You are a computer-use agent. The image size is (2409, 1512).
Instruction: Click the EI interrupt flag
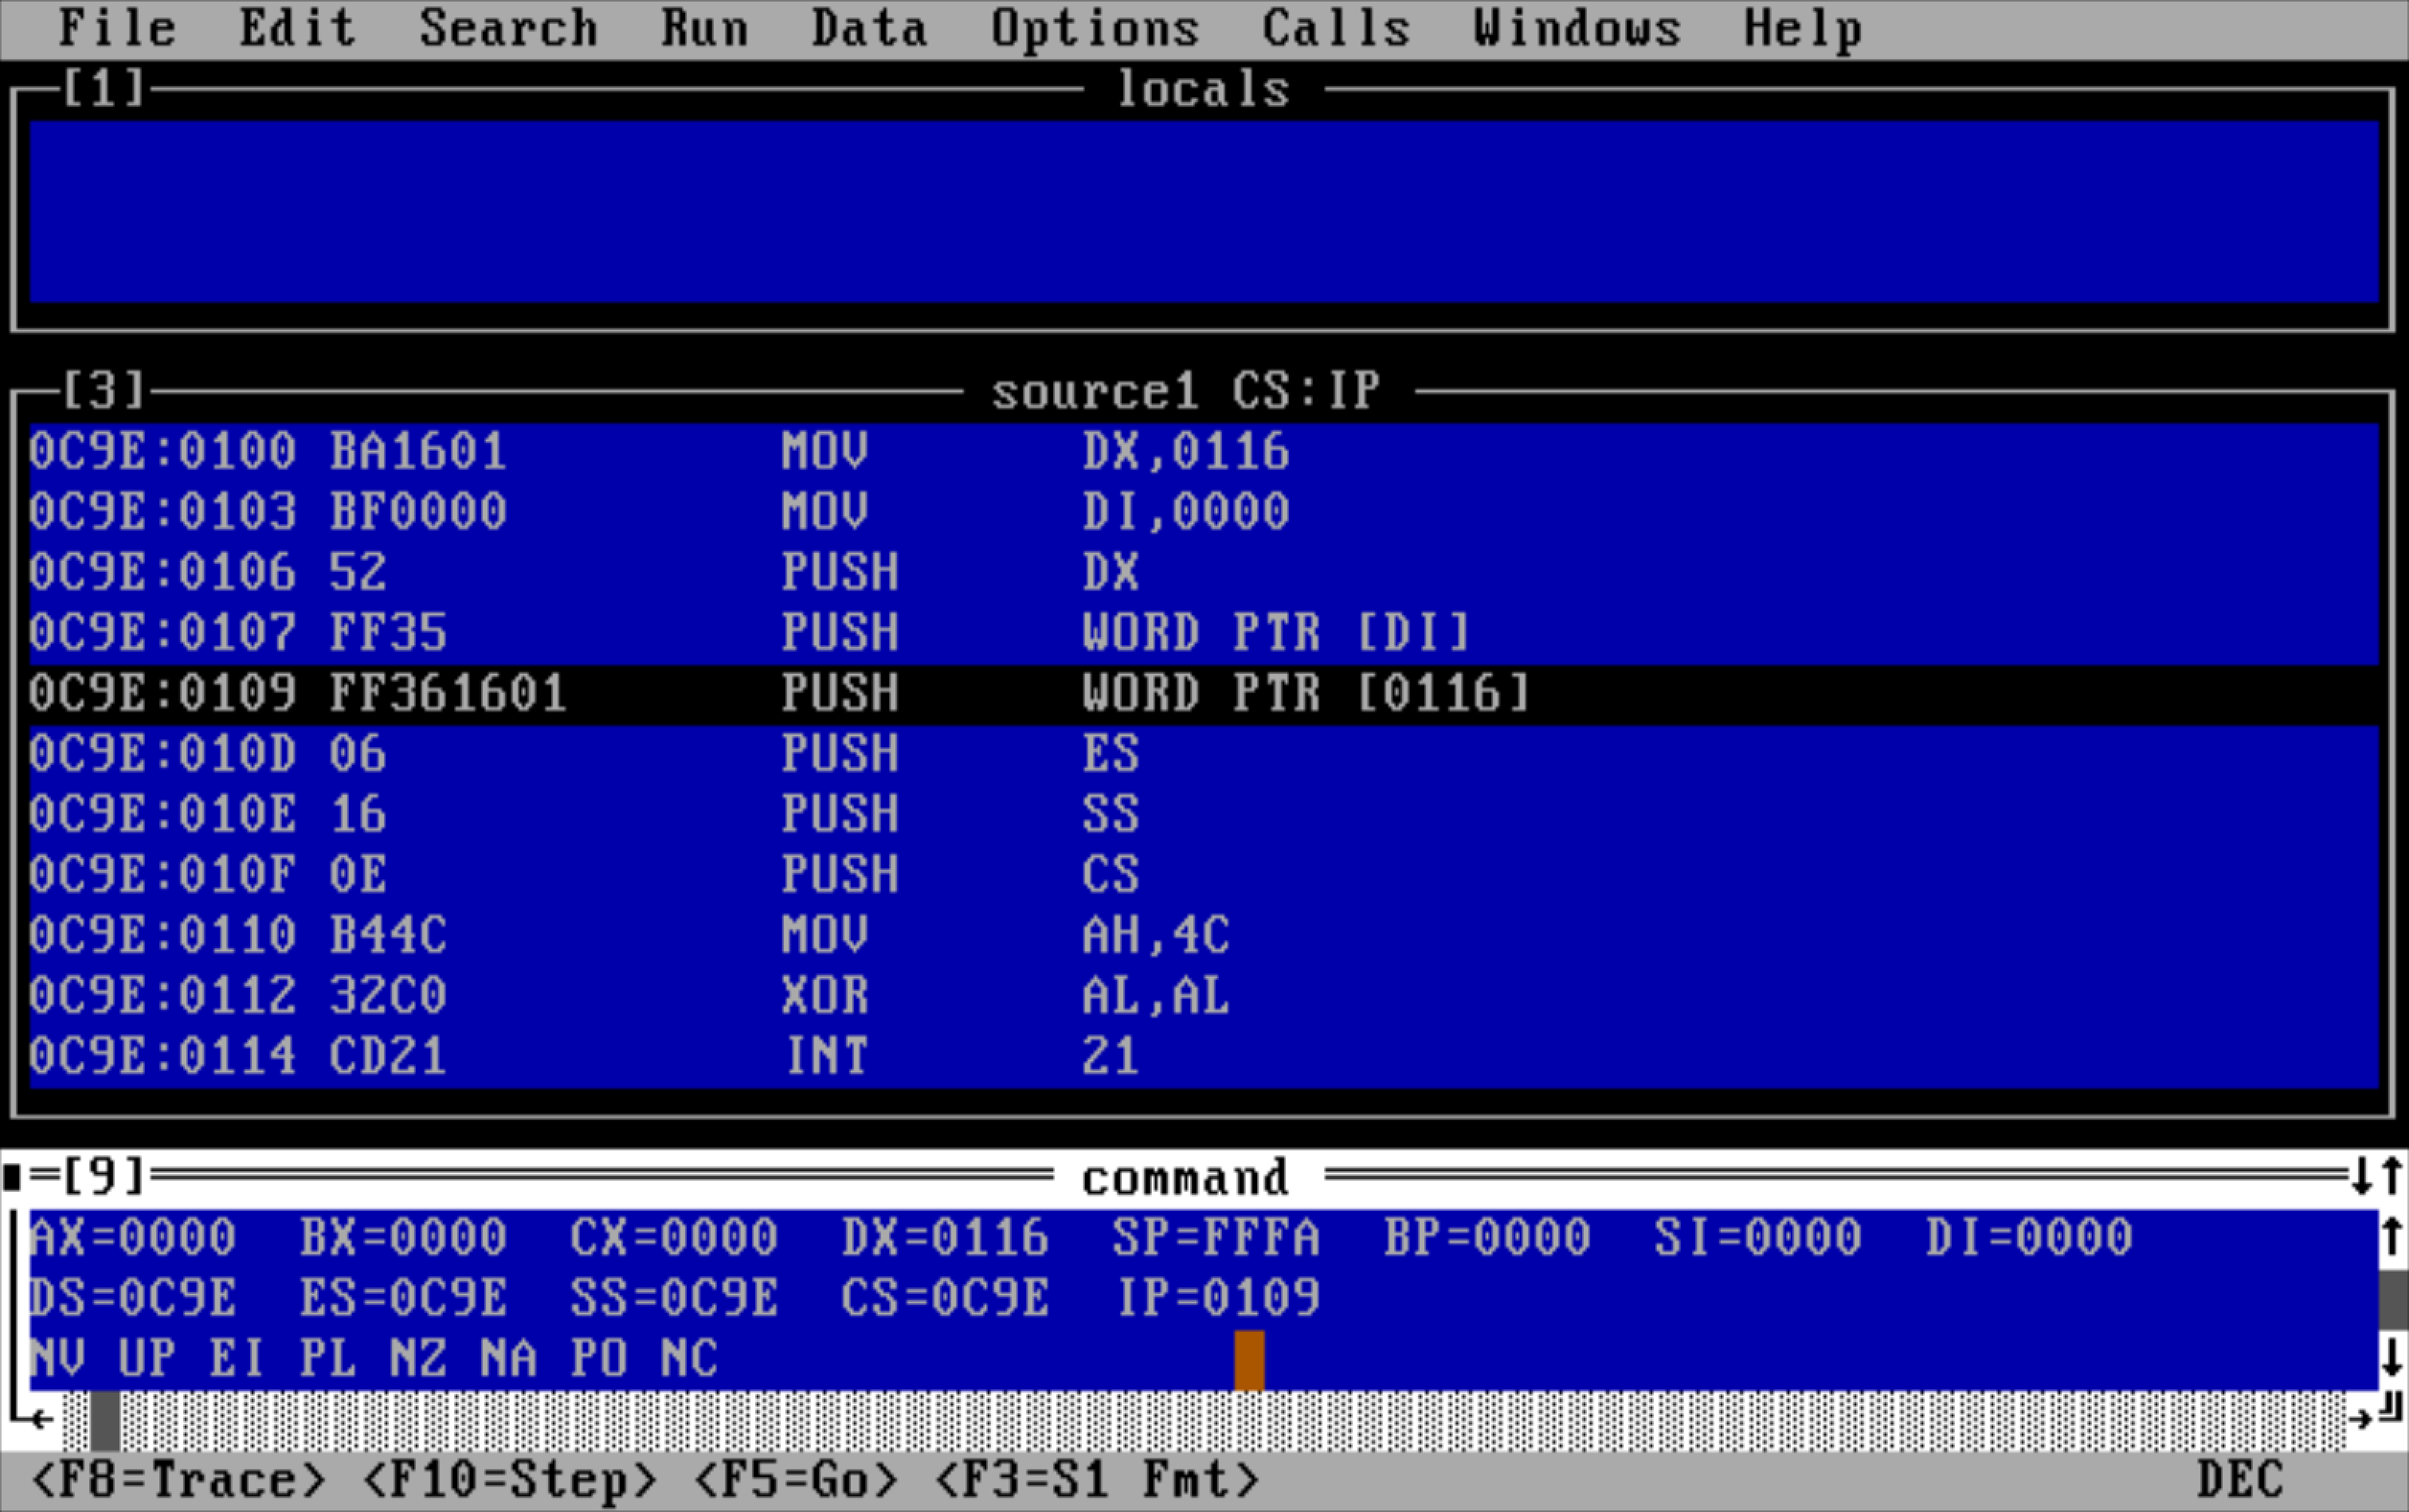click(x=238, y=1359)
